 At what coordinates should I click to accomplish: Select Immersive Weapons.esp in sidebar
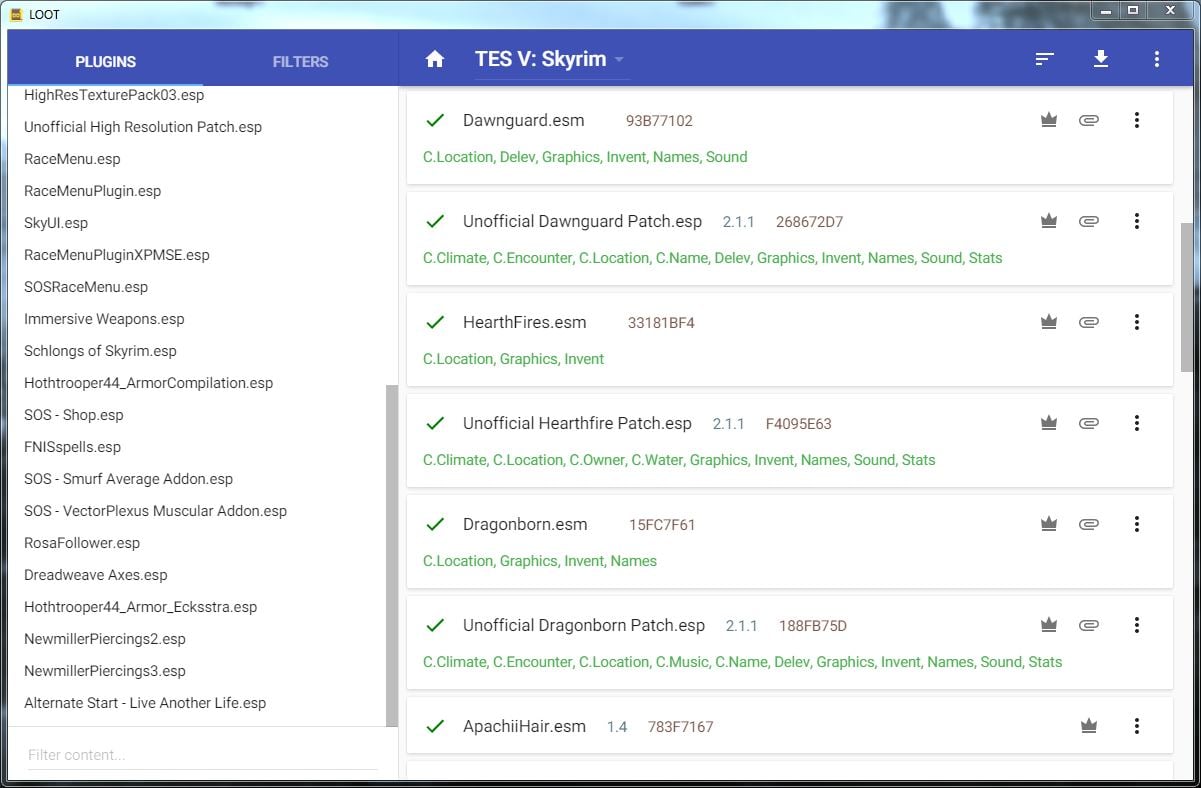tap(104, 319)
